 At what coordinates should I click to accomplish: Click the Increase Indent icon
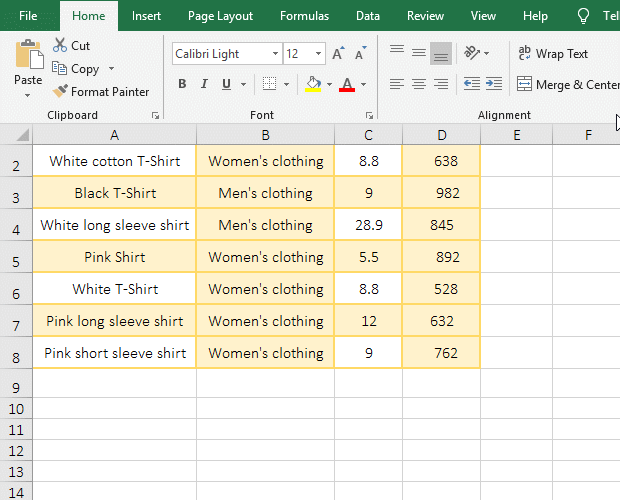click(x=492, y=84)
